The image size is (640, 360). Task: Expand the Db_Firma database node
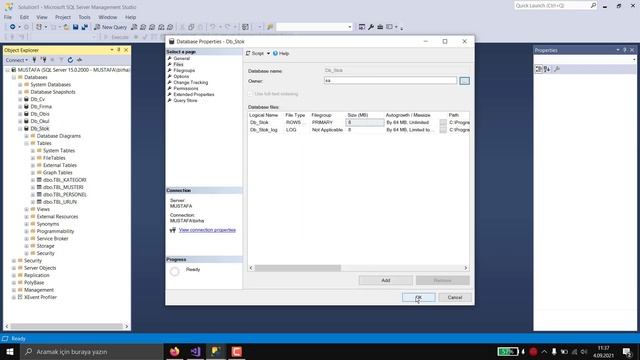(20, 107)
